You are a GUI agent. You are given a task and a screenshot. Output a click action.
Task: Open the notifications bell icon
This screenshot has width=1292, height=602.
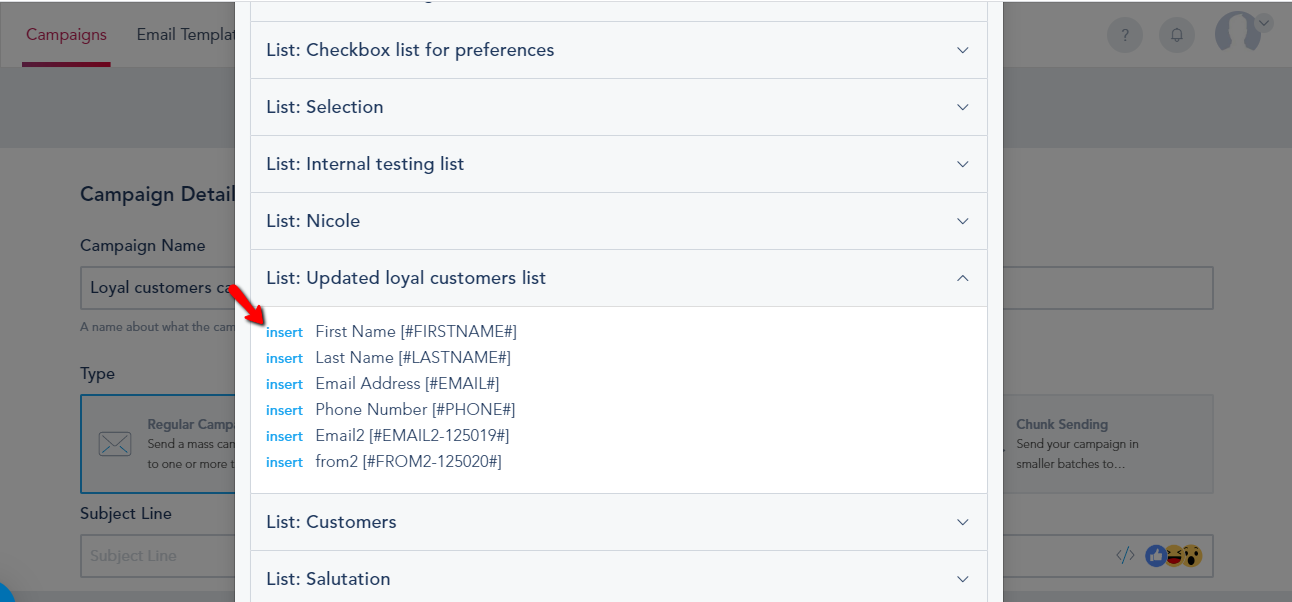[1177, 35]
